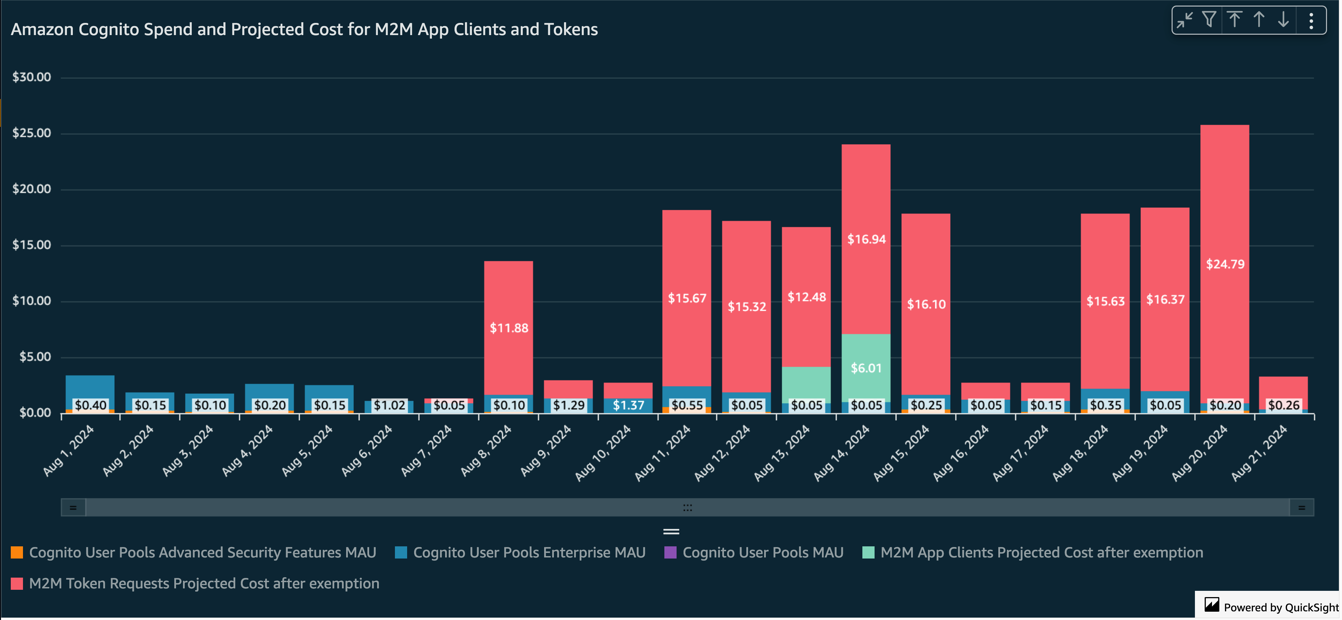Viewport: 1342px width, 620px height.
Task: Click the $12.48 label on the Aug 13 bar
Action: tap(806, 296)
